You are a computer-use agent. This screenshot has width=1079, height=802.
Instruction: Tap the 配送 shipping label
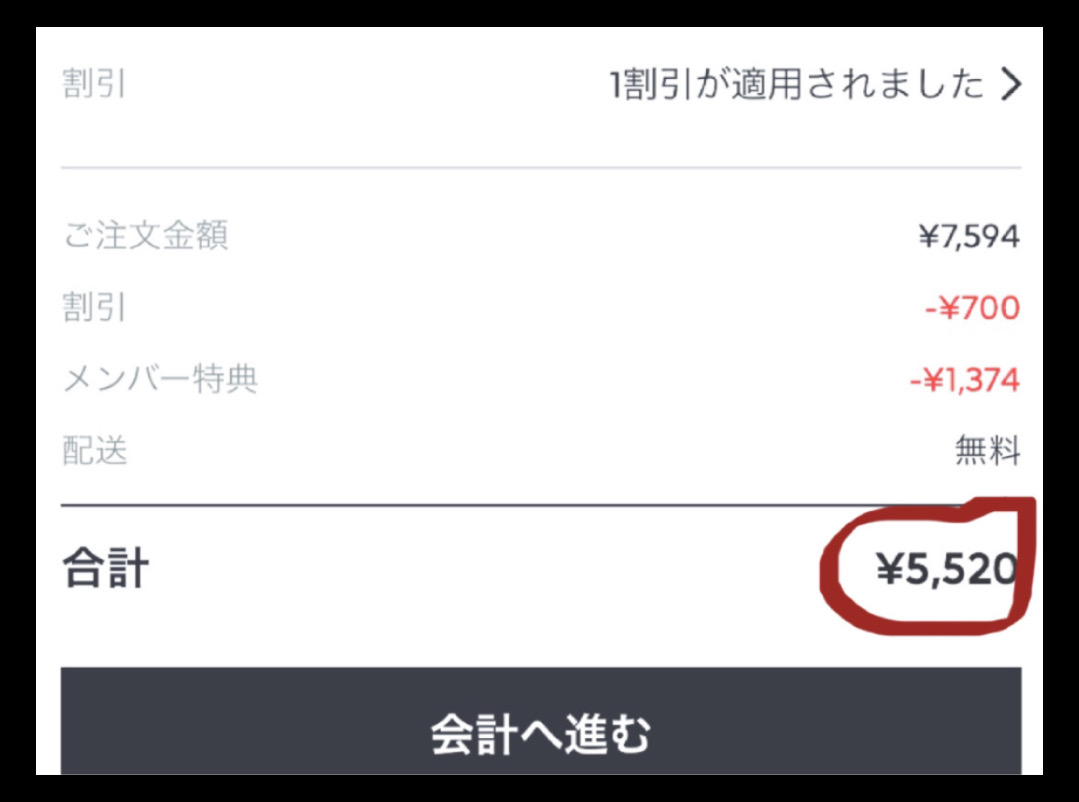[x=95, y=451]
